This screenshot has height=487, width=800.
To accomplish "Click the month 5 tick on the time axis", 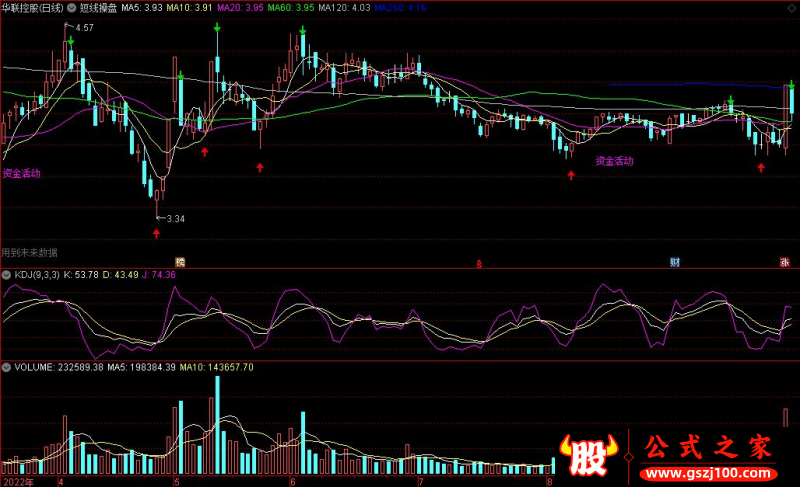I will [x=177, y=482].
